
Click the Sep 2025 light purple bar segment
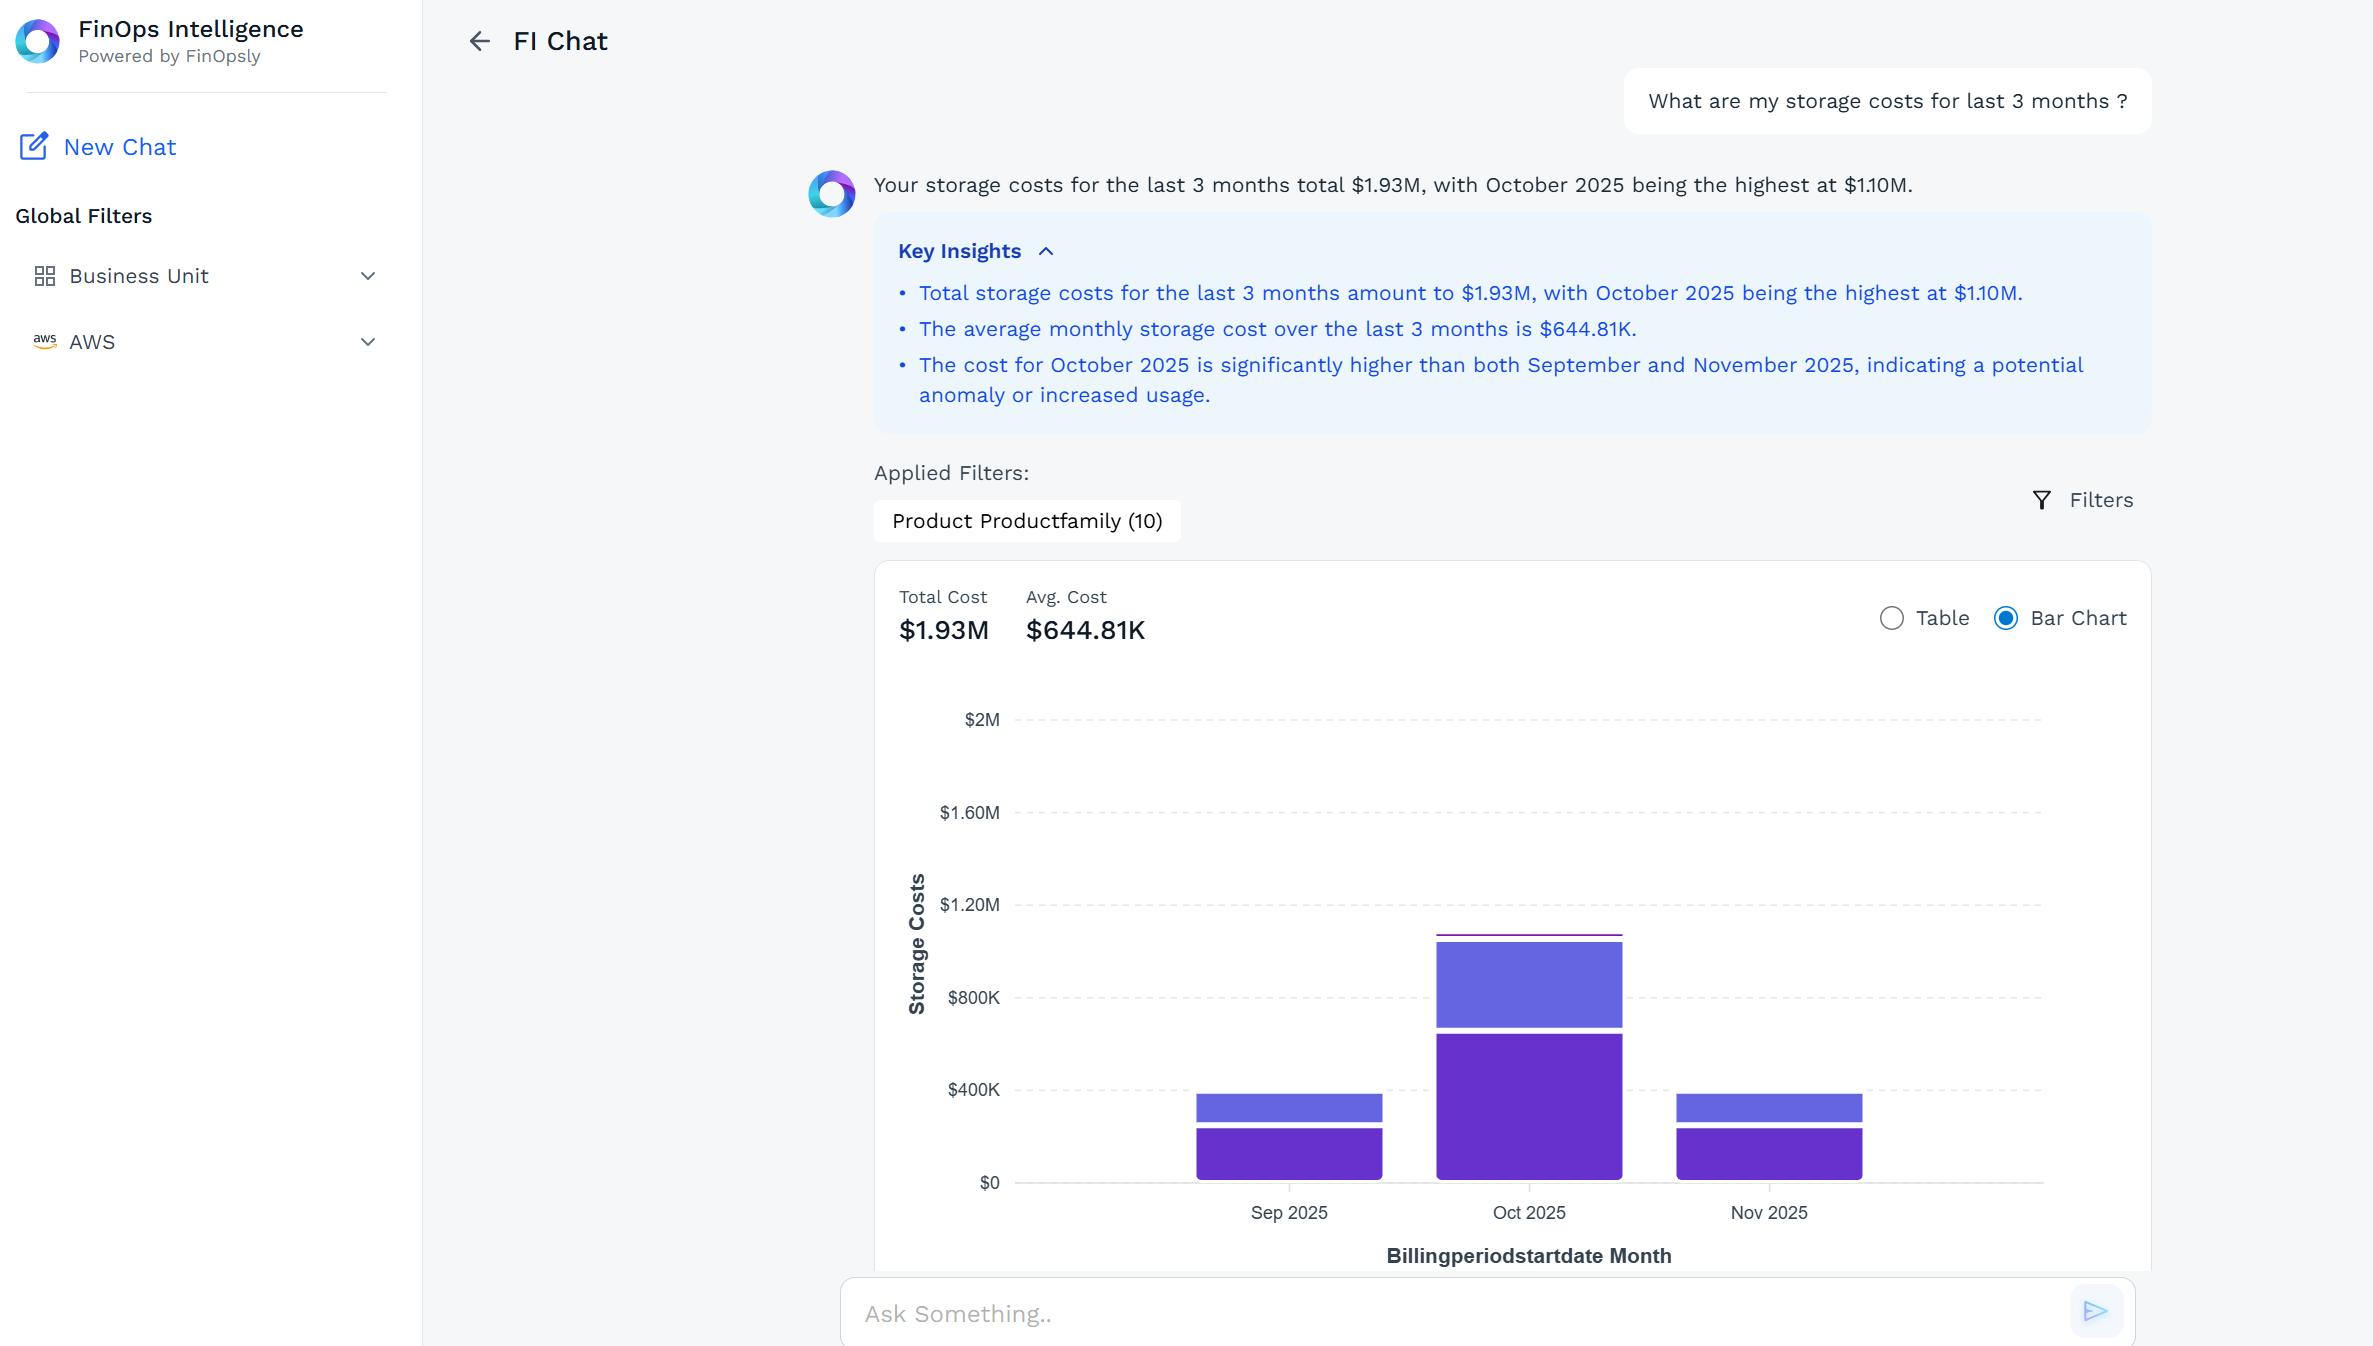click(x=1289, y=1107)
